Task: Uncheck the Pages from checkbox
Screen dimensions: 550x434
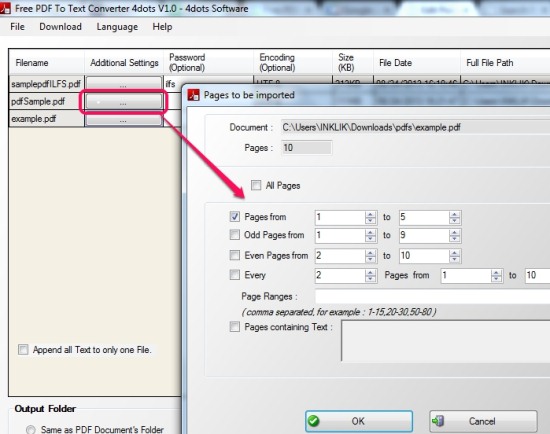Action: 235,216
